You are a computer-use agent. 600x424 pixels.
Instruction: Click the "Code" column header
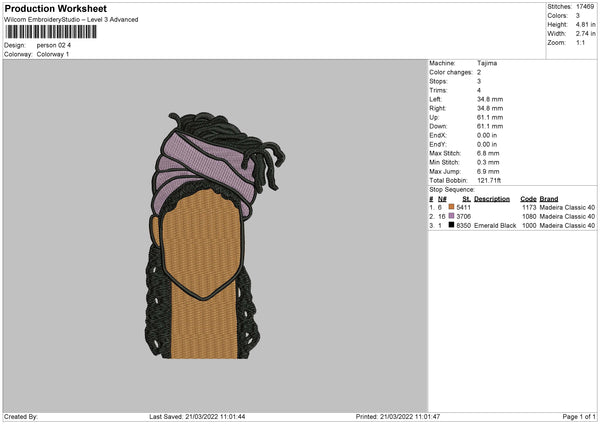tap(528, 199)
